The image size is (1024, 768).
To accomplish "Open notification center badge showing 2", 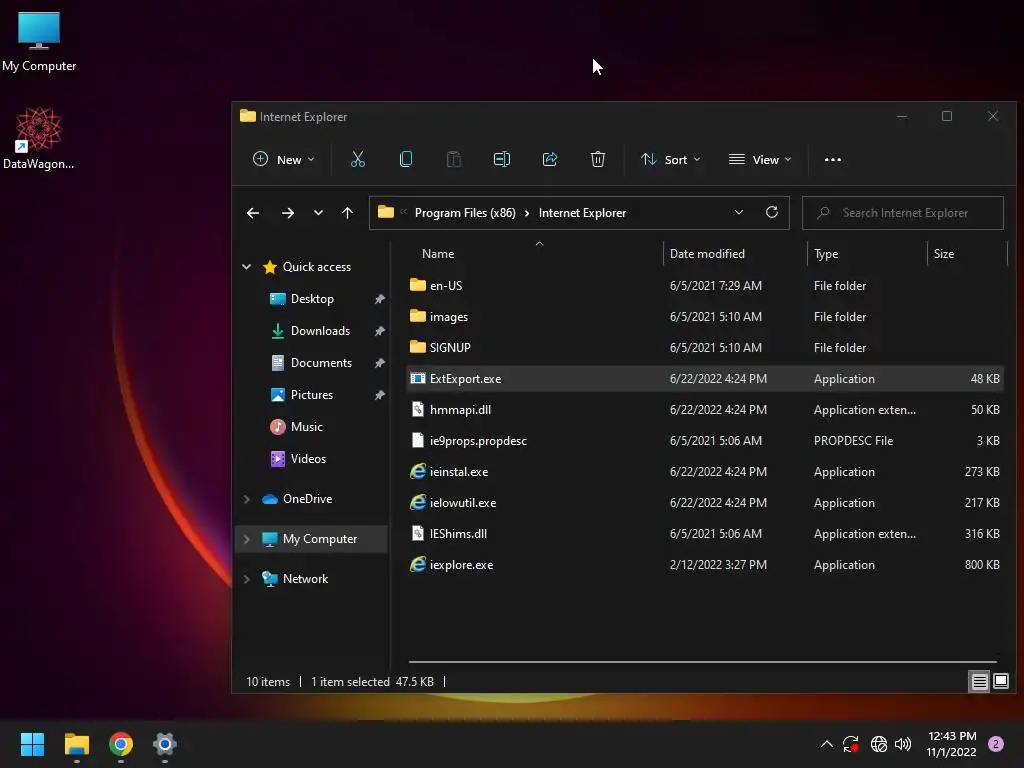I will [x=996, y=744].
